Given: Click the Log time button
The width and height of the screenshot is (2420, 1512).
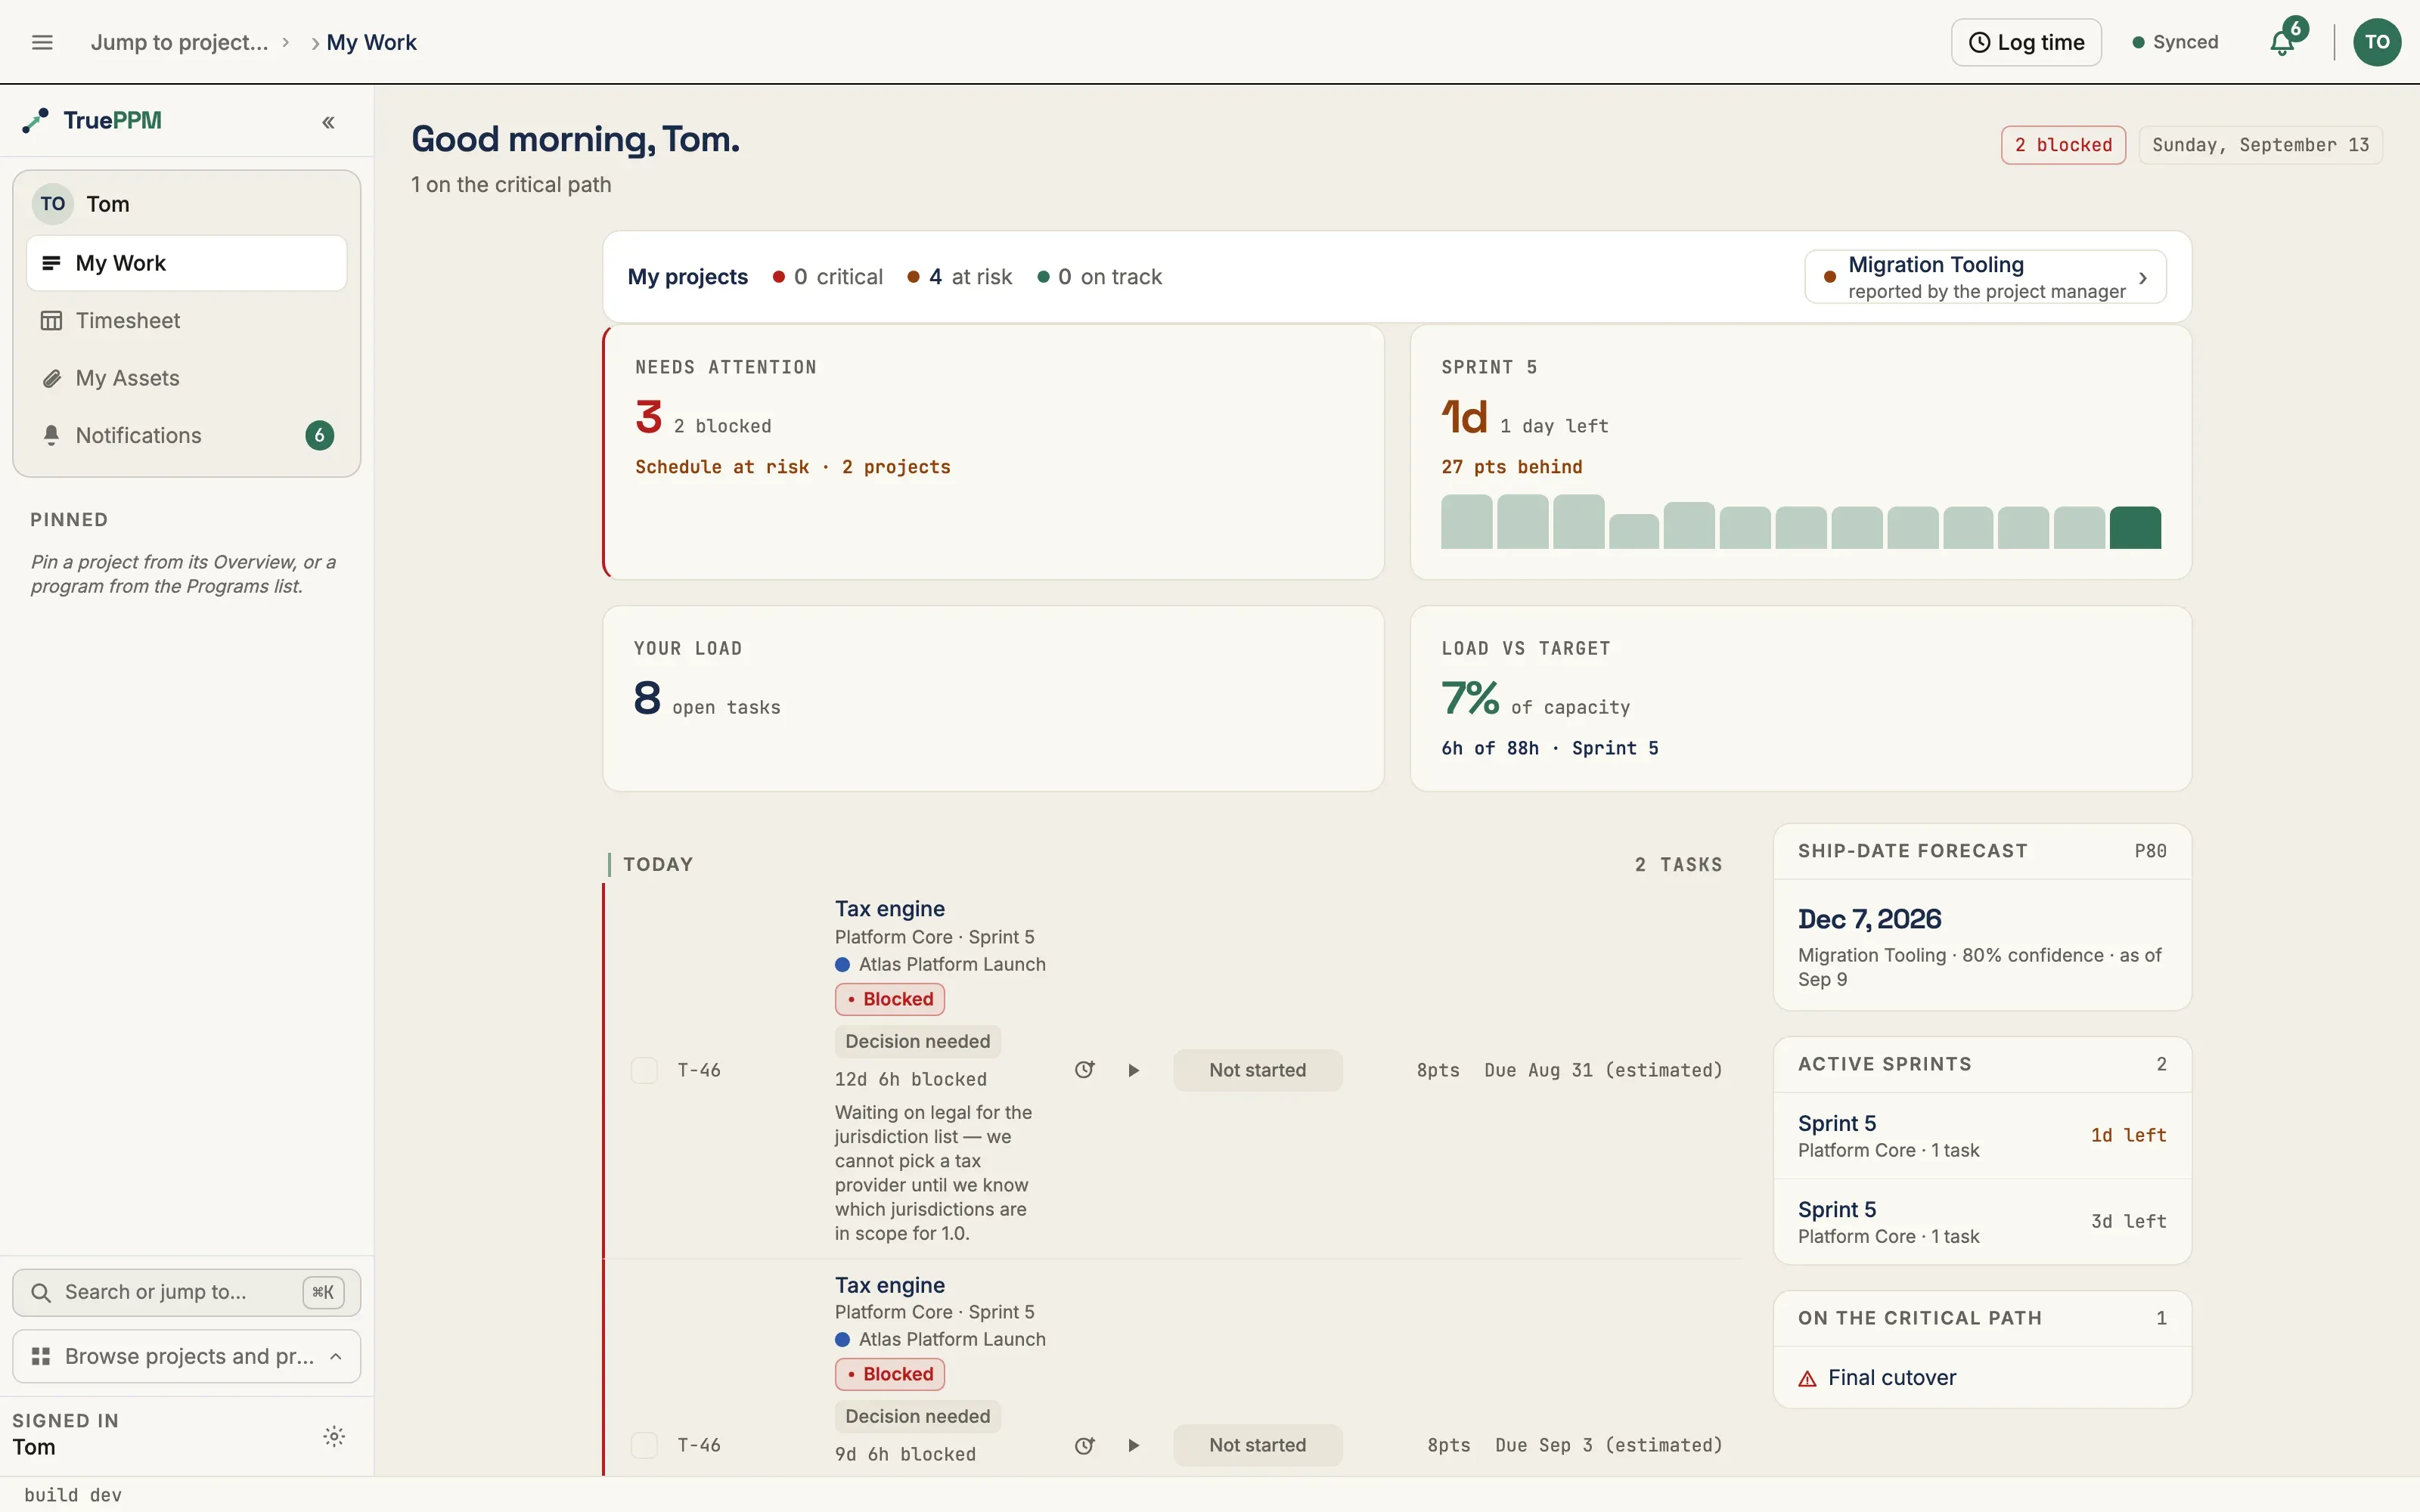Looking at the screenshot, I should [2026, 42].
